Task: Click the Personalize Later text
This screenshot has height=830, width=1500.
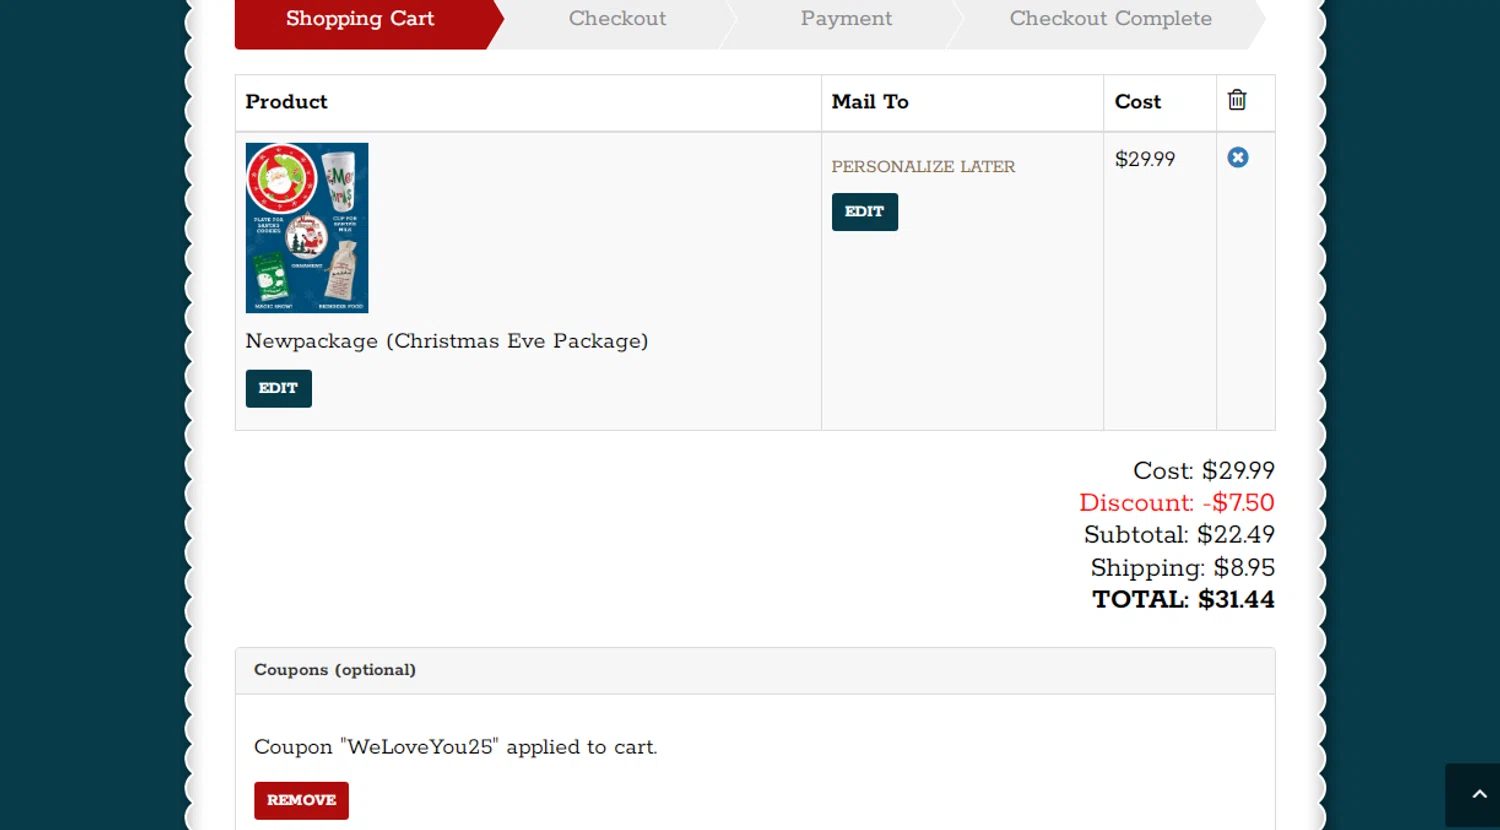Action: [923, 167]
